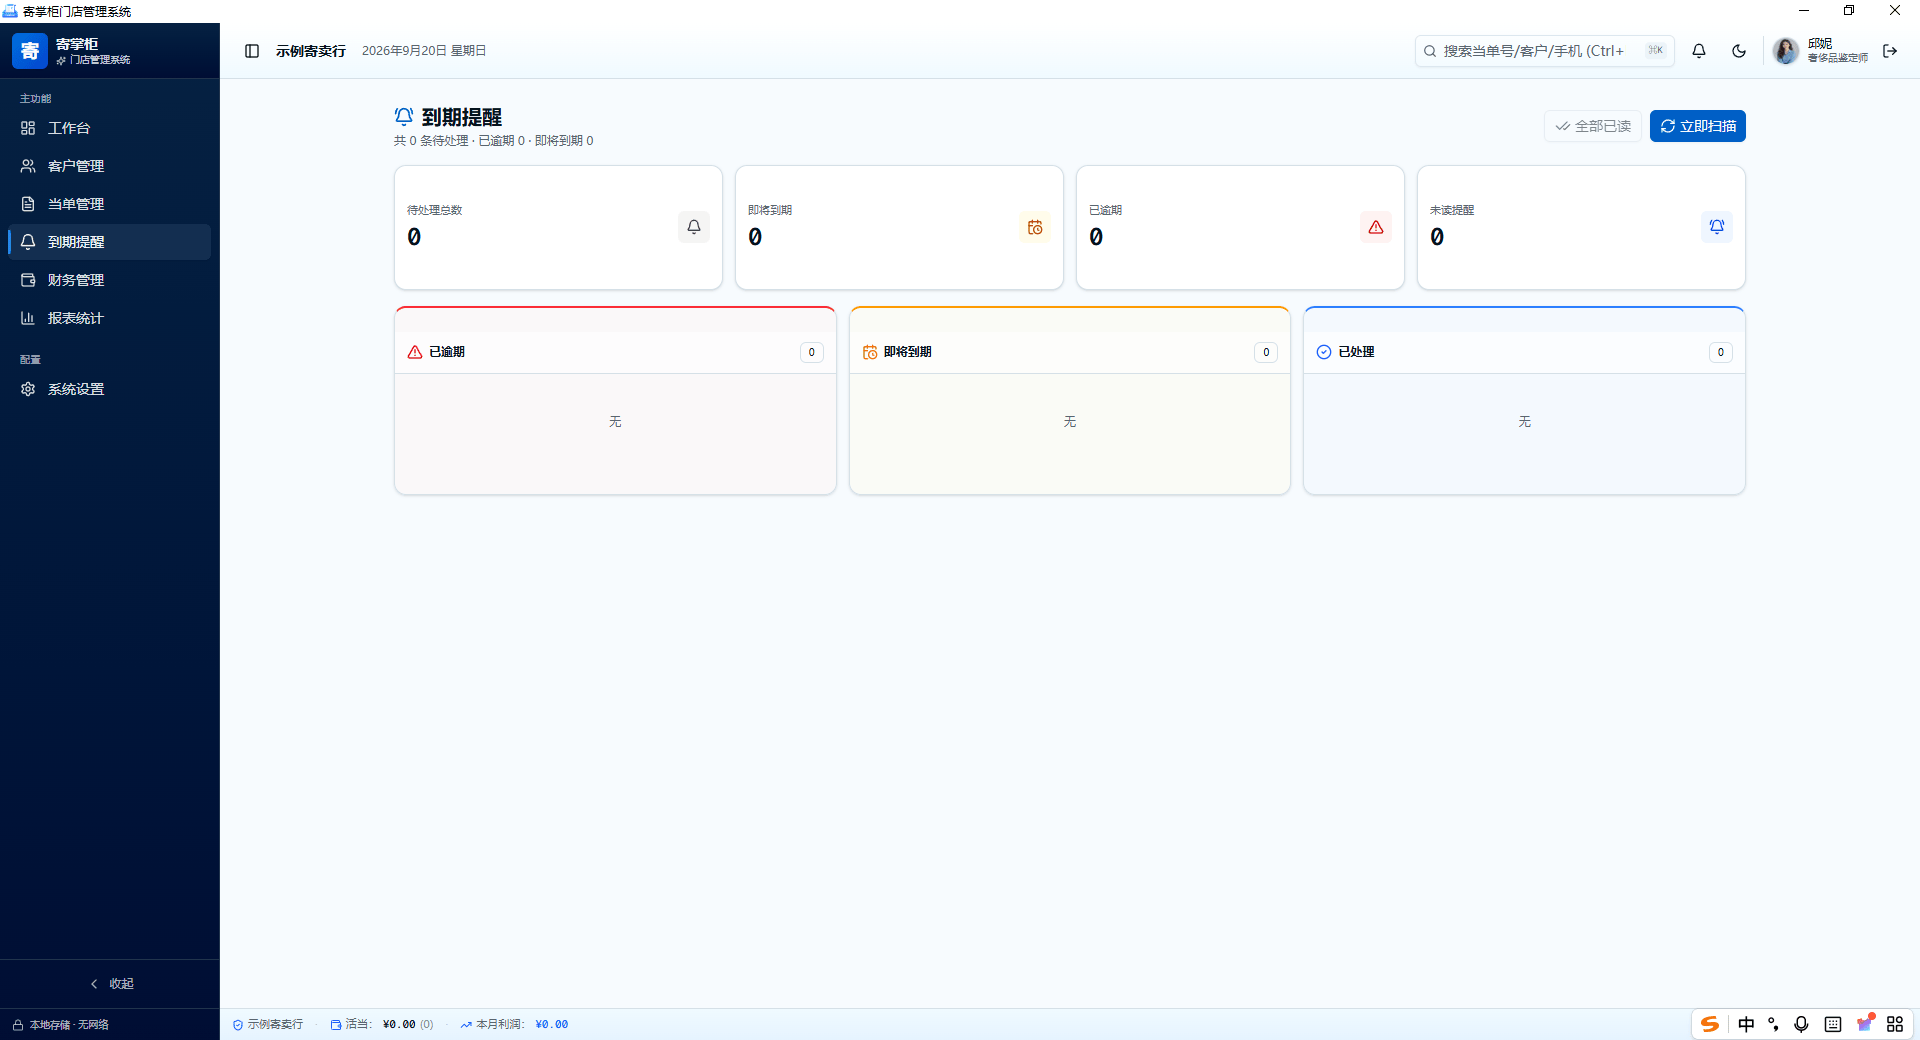Screen dimensions: 1920x1040
Task: Click the 全部已读 button
Action: 1592,126
